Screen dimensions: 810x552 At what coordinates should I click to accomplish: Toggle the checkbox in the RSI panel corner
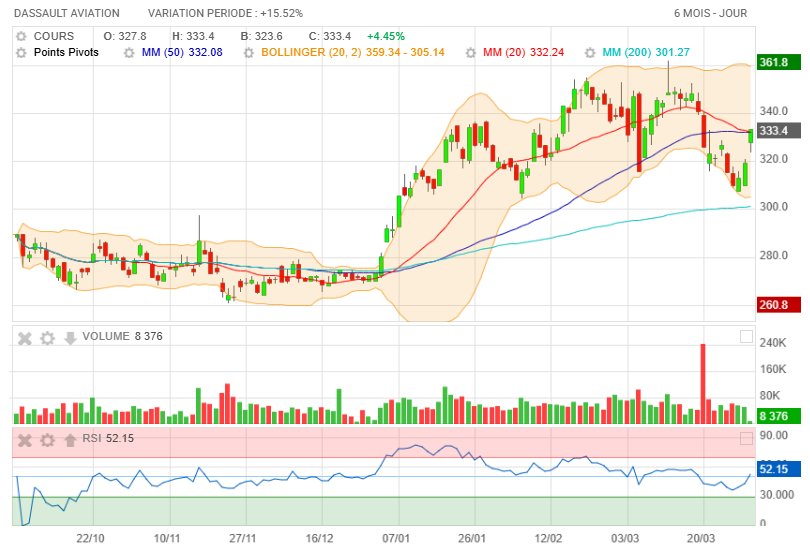[746, 438]
